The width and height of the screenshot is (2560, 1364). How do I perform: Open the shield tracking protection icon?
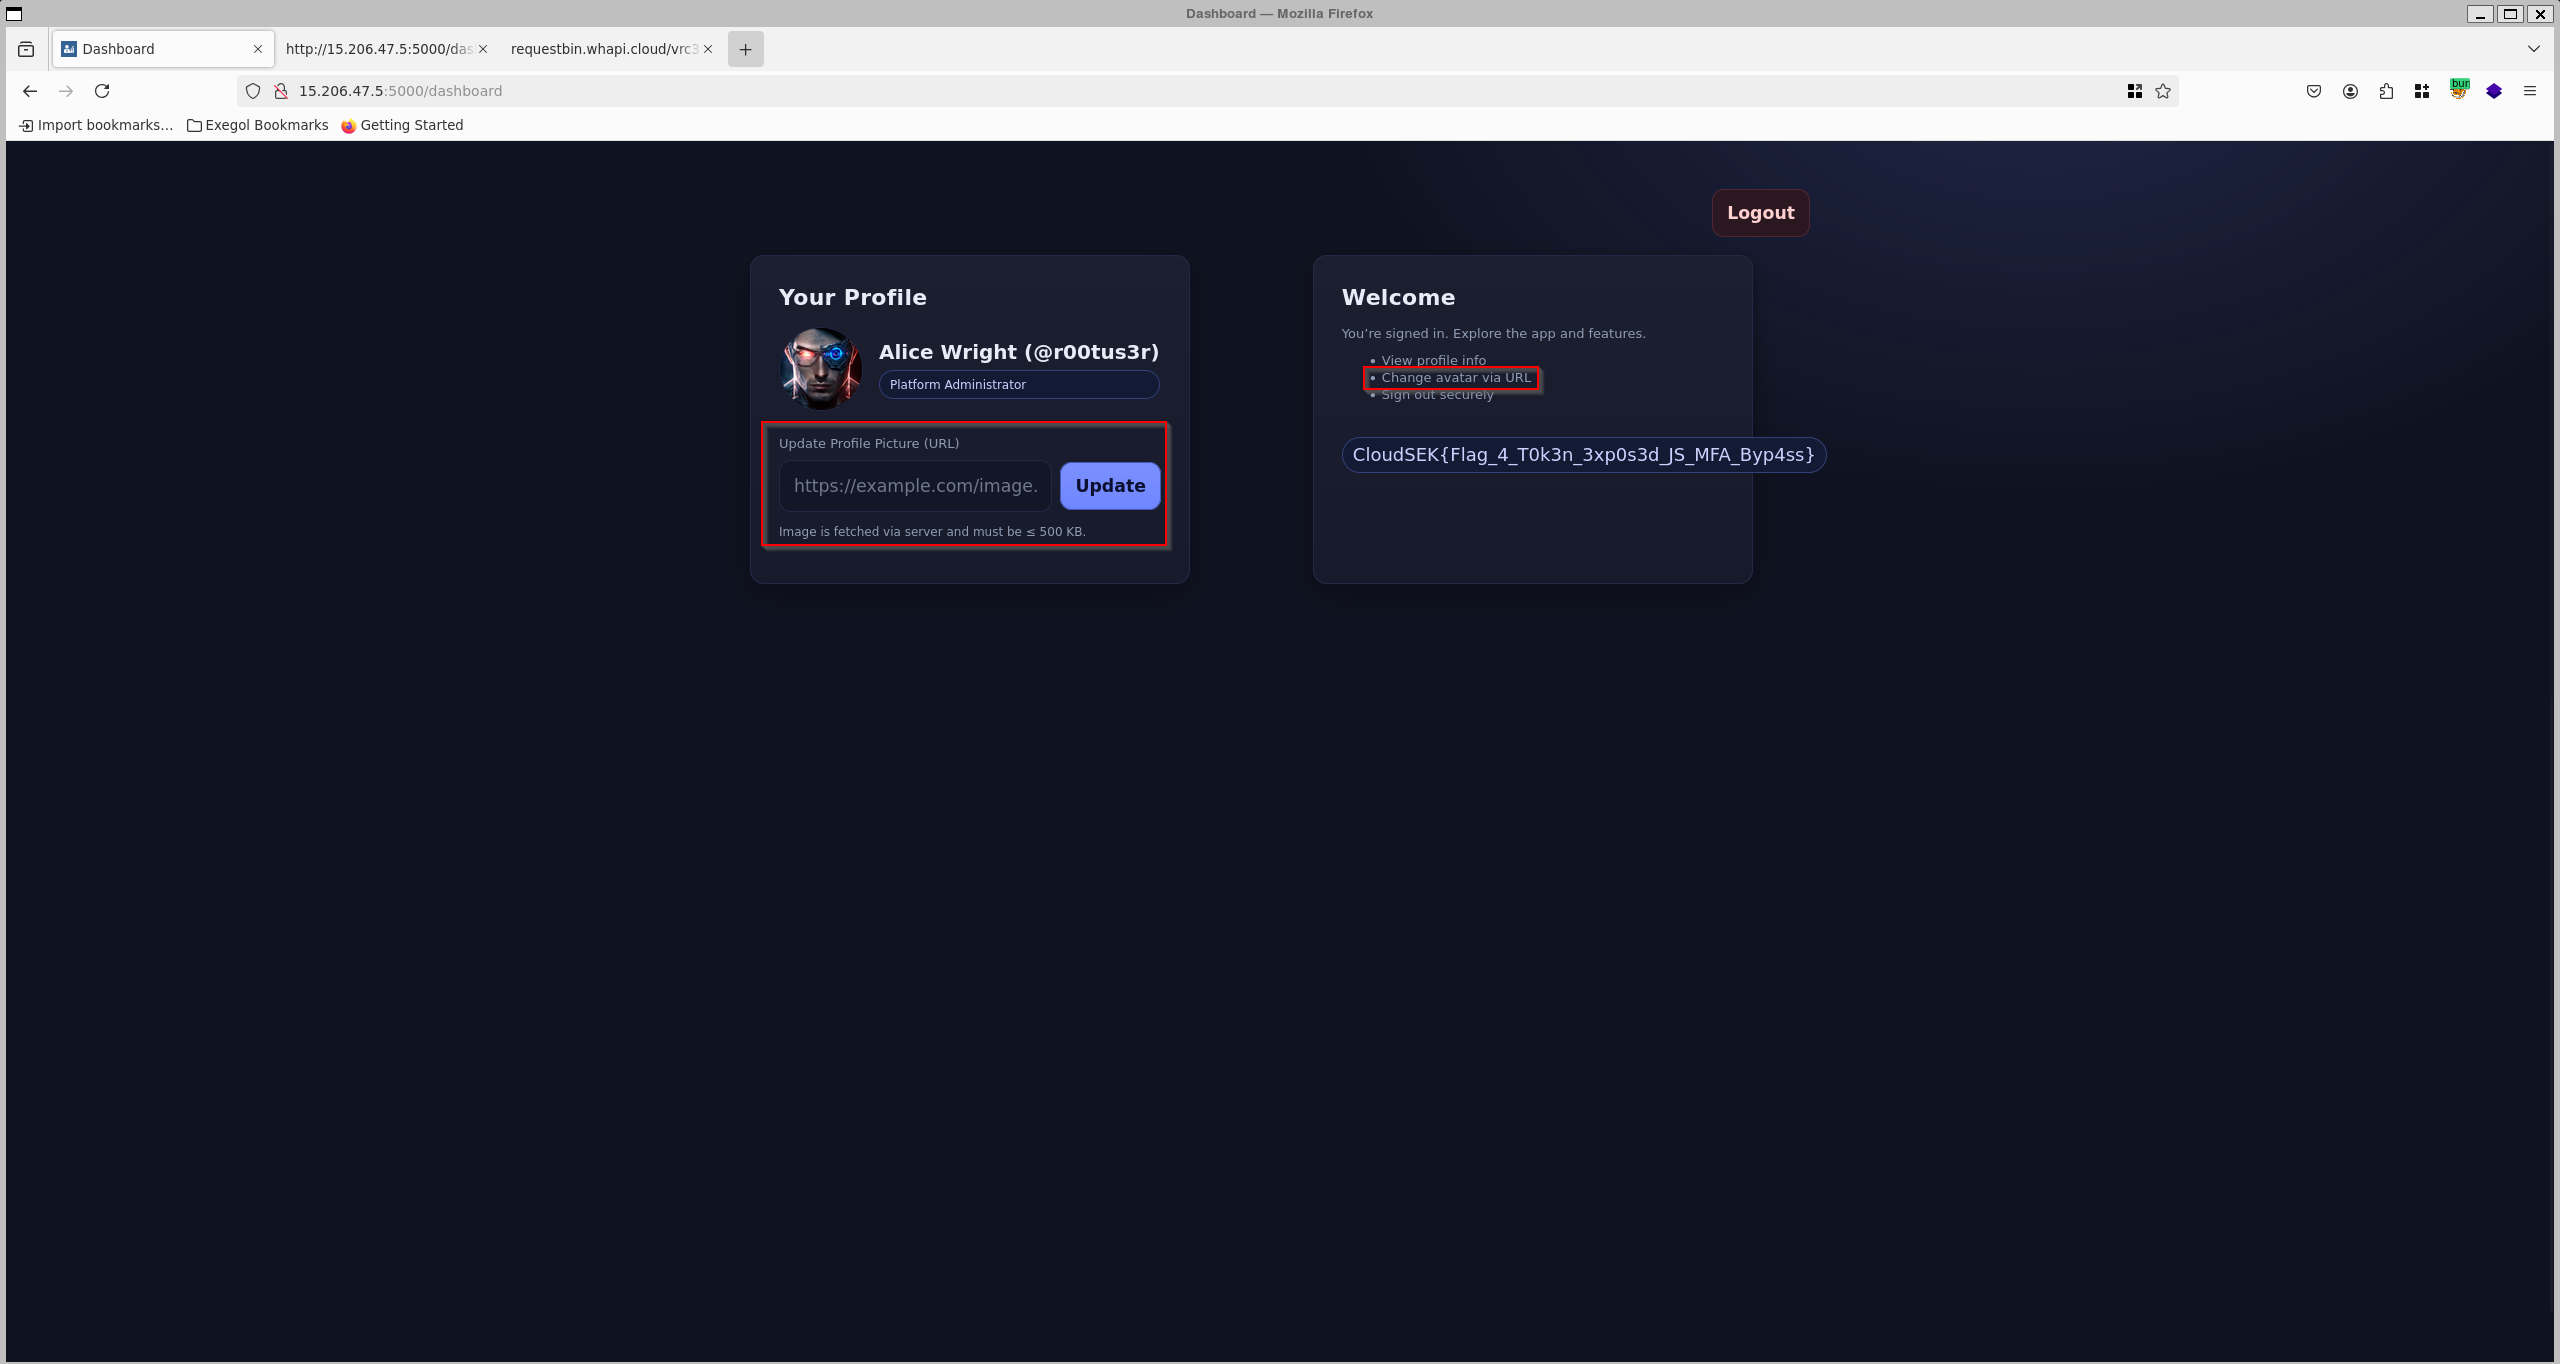(x=253, y=91)
